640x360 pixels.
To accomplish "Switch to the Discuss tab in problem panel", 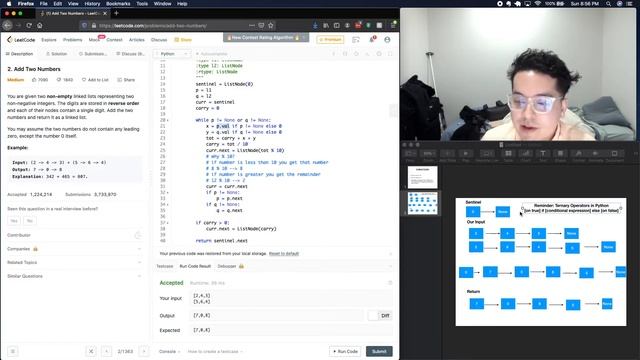I will pos(130,54).
